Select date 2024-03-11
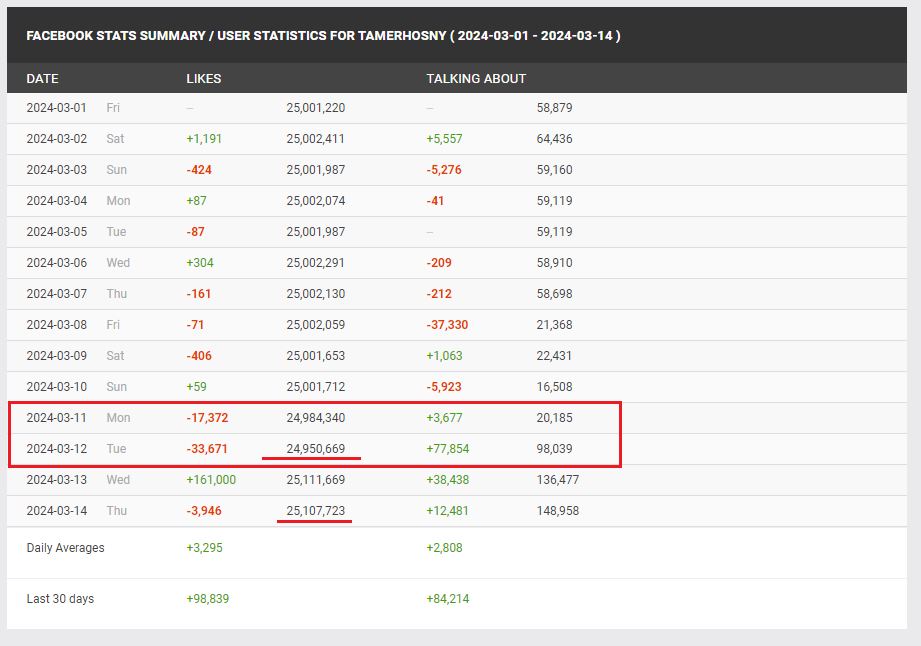921x646 pixels. pos(56,418)
